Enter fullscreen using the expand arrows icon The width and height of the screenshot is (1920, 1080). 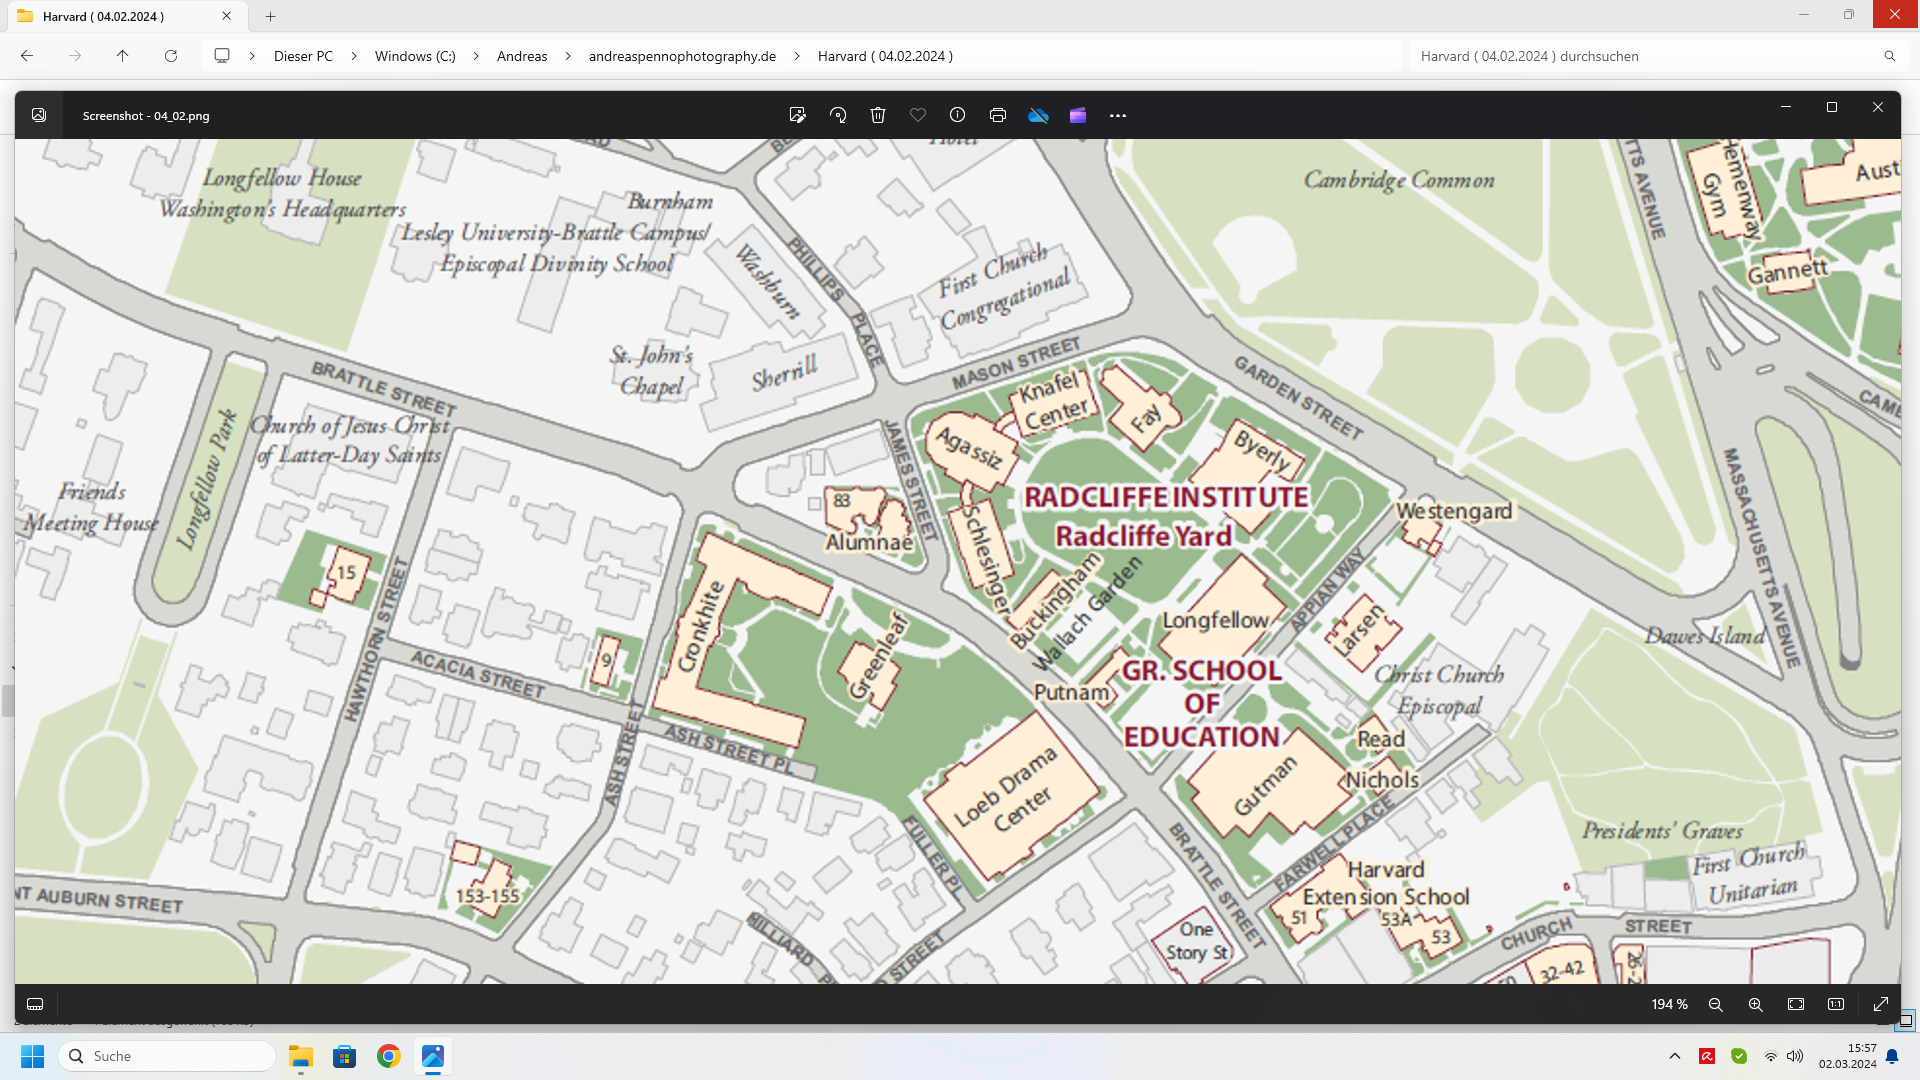(x=1881, y=1004)
